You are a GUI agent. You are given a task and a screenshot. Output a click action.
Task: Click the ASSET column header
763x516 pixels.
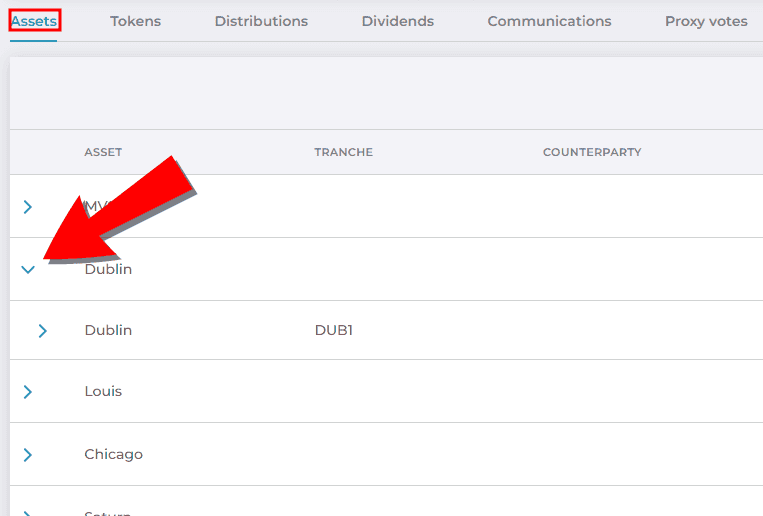point(103,152)
